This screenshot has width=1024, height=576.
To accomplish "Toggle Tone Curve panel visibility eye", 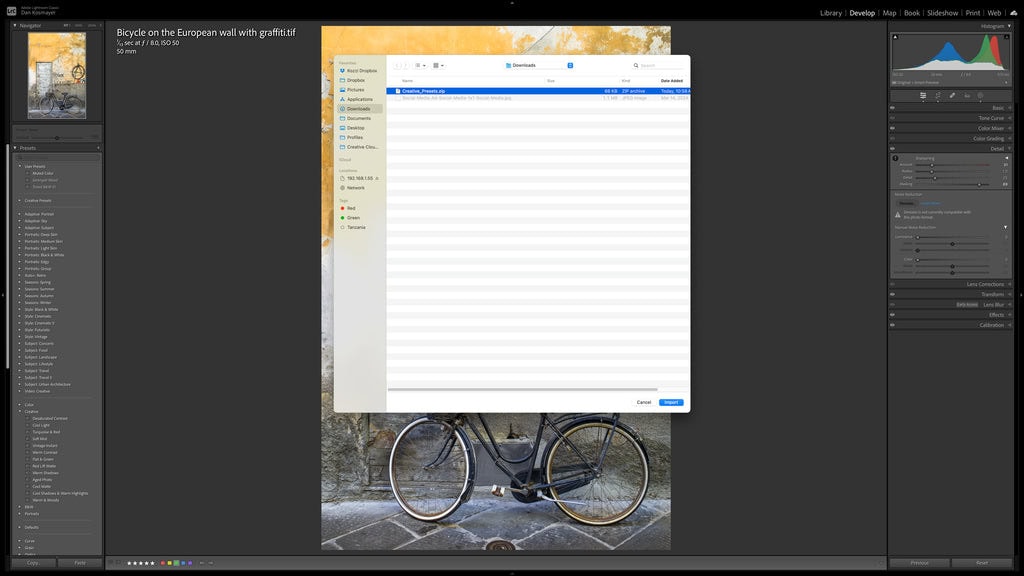I will click(893, 118).
